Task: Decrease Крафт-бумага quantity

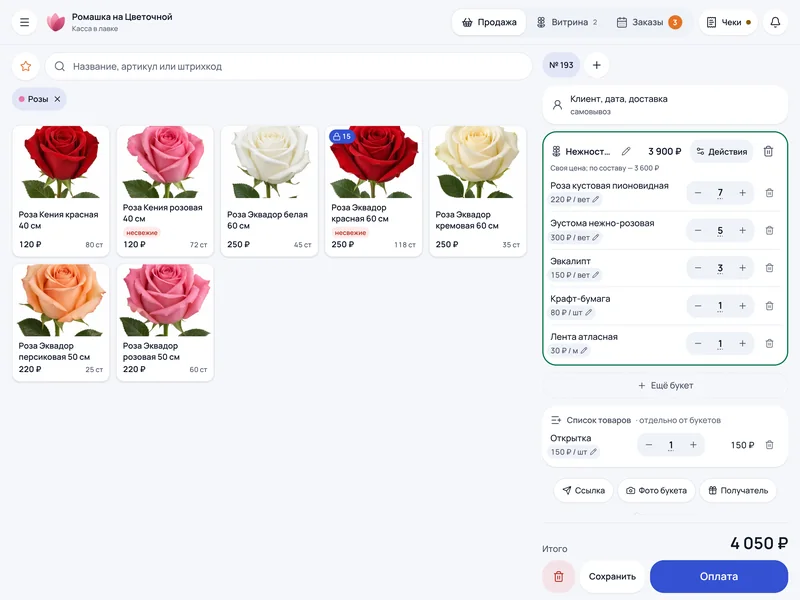Action: tap(698, 306)
